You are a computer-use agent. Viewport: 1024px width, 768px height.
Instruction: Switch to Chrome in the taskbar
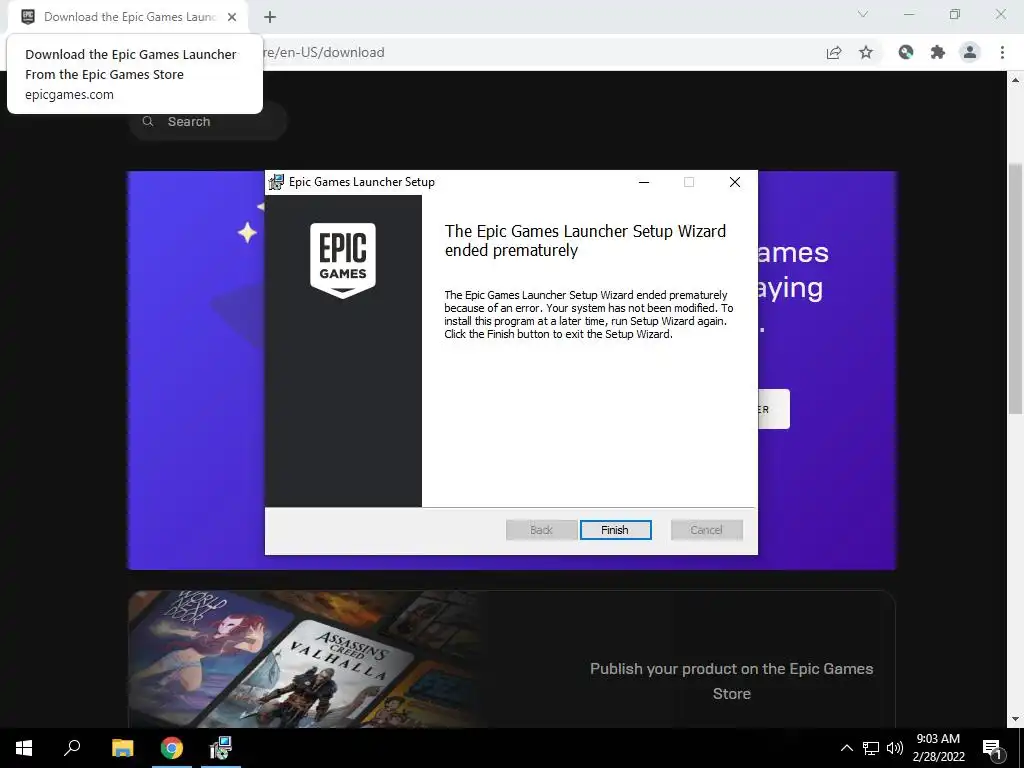172,748
